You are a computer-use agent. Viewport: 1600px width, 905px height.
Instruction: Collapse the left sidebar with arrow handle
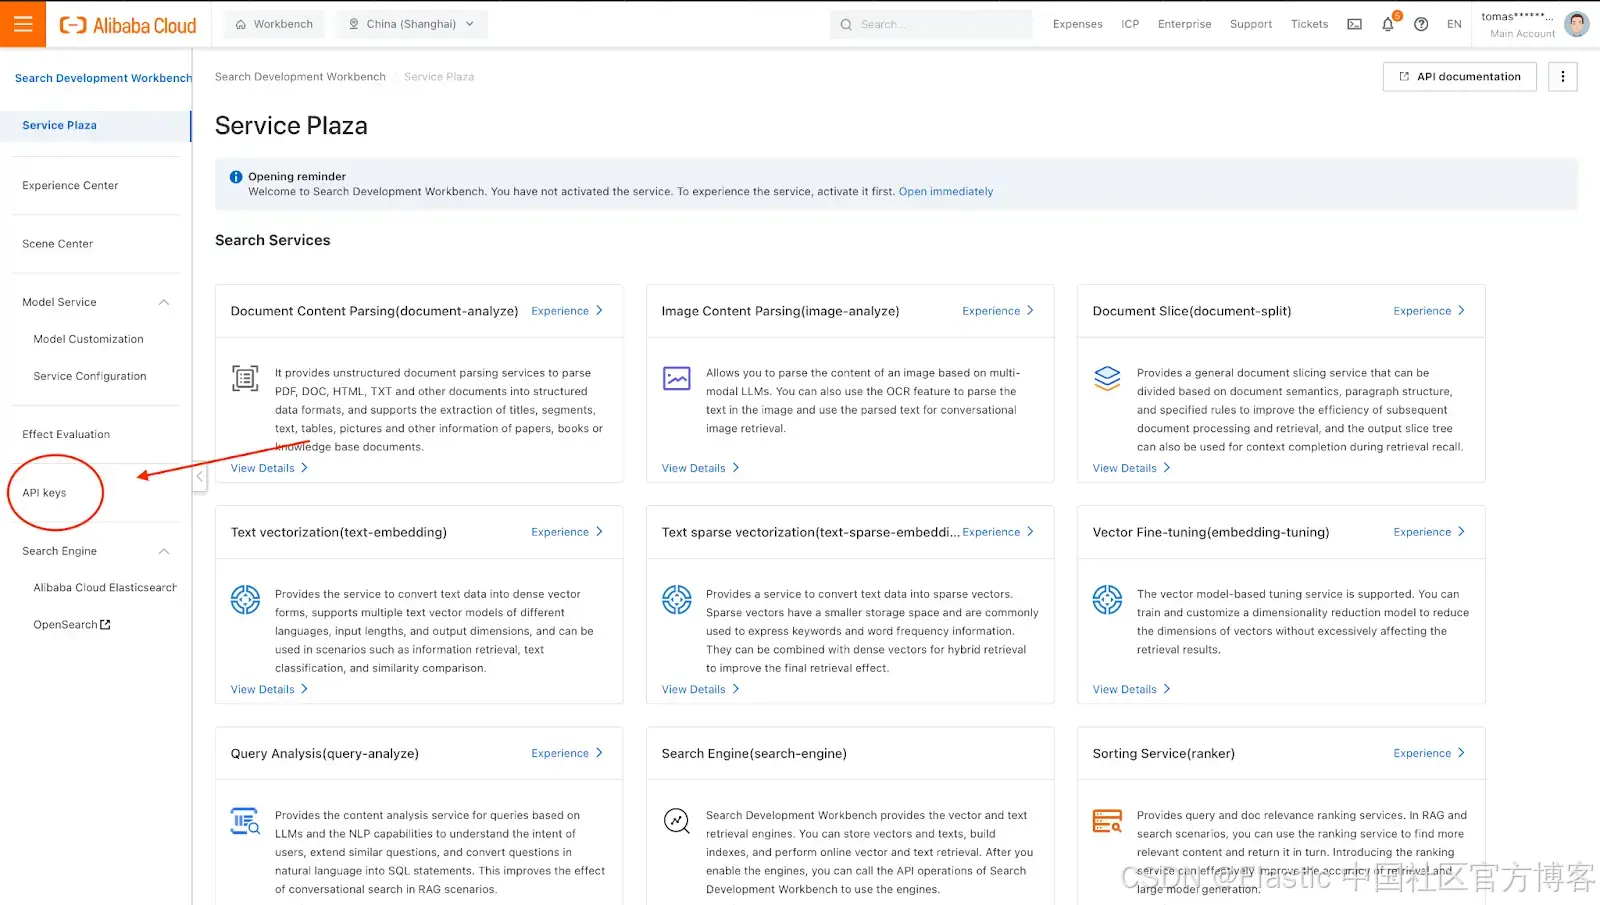200,477
